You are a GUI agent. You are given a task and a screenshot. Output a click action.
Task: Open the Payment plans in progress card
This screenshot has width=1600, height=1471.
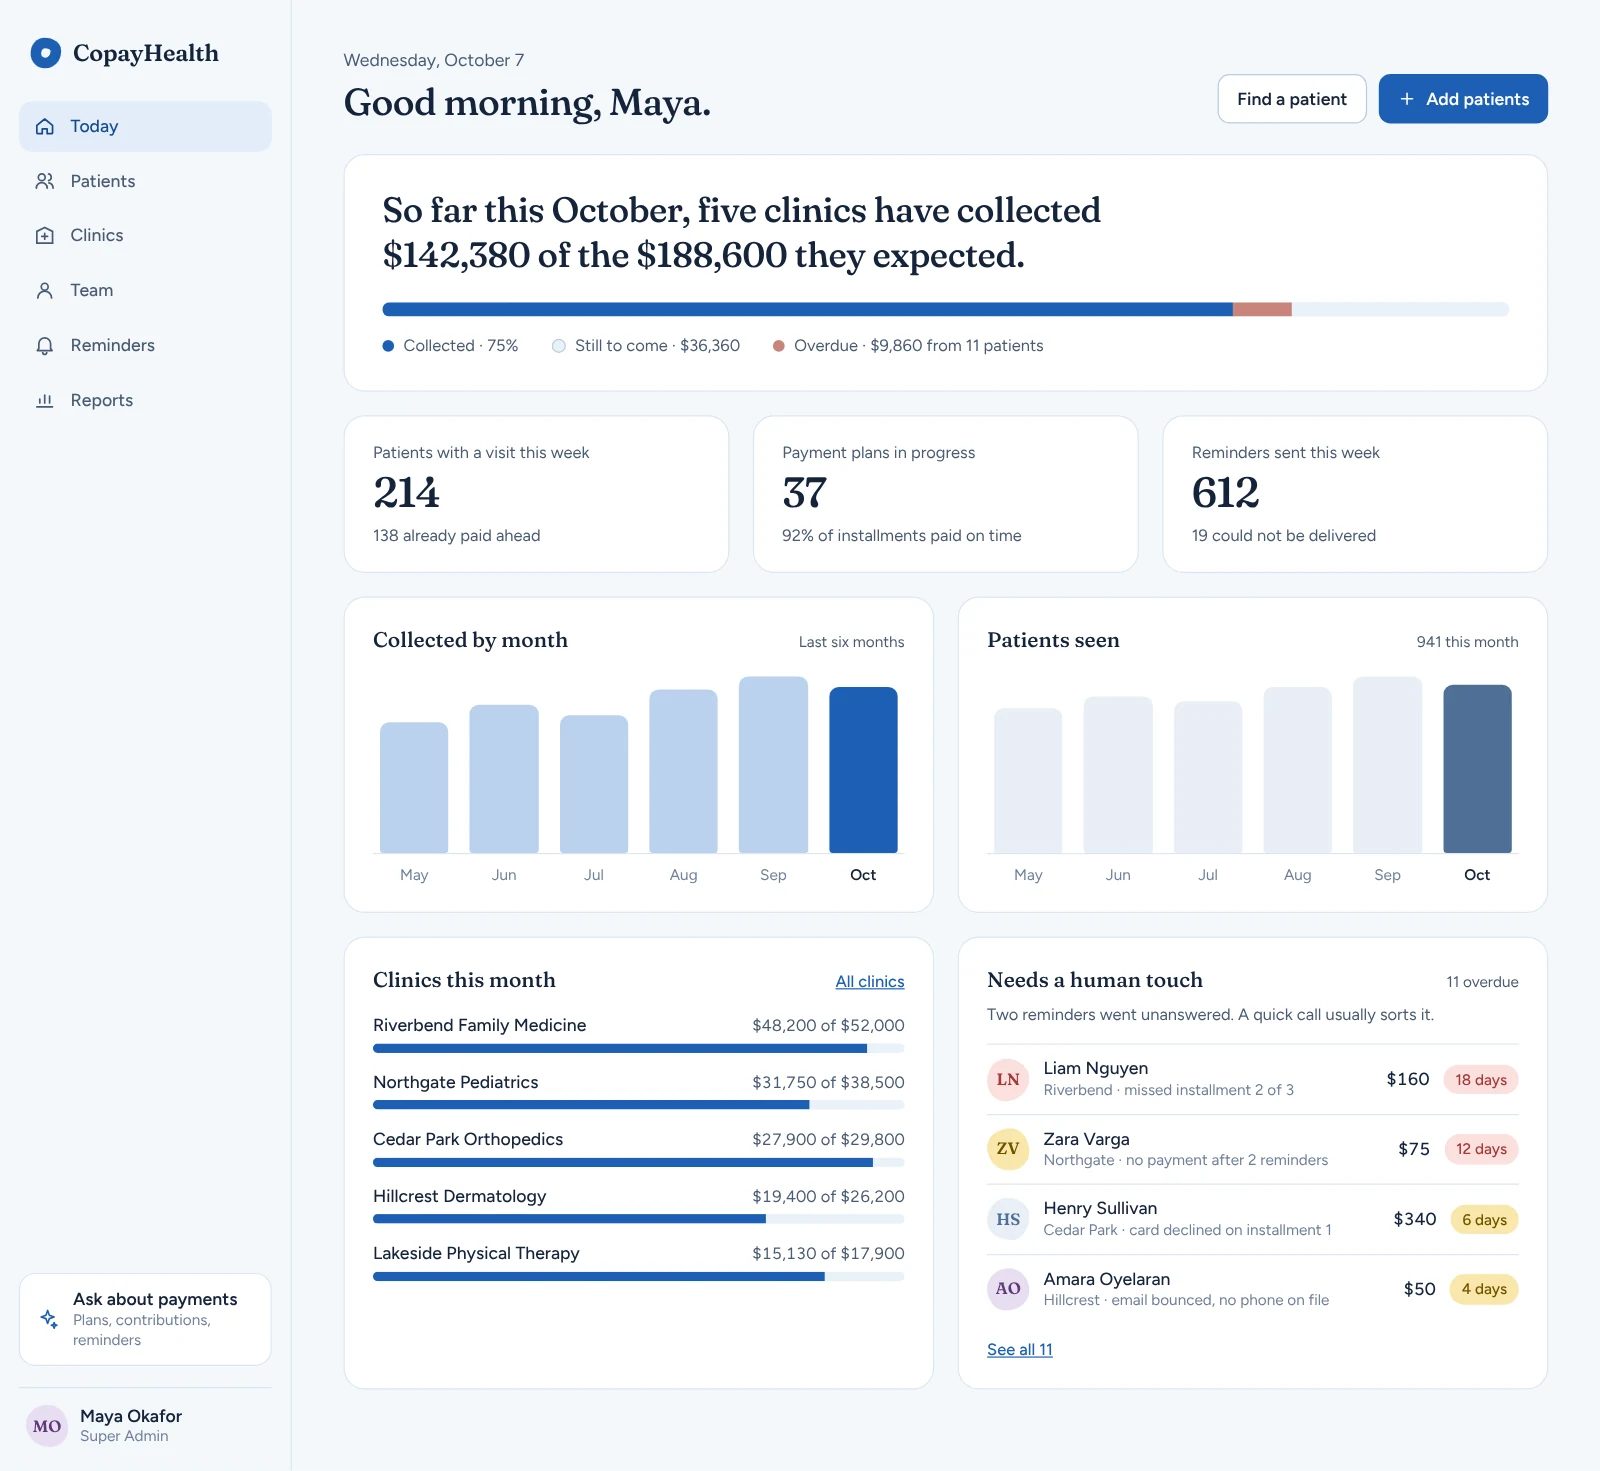pos(946,495)
